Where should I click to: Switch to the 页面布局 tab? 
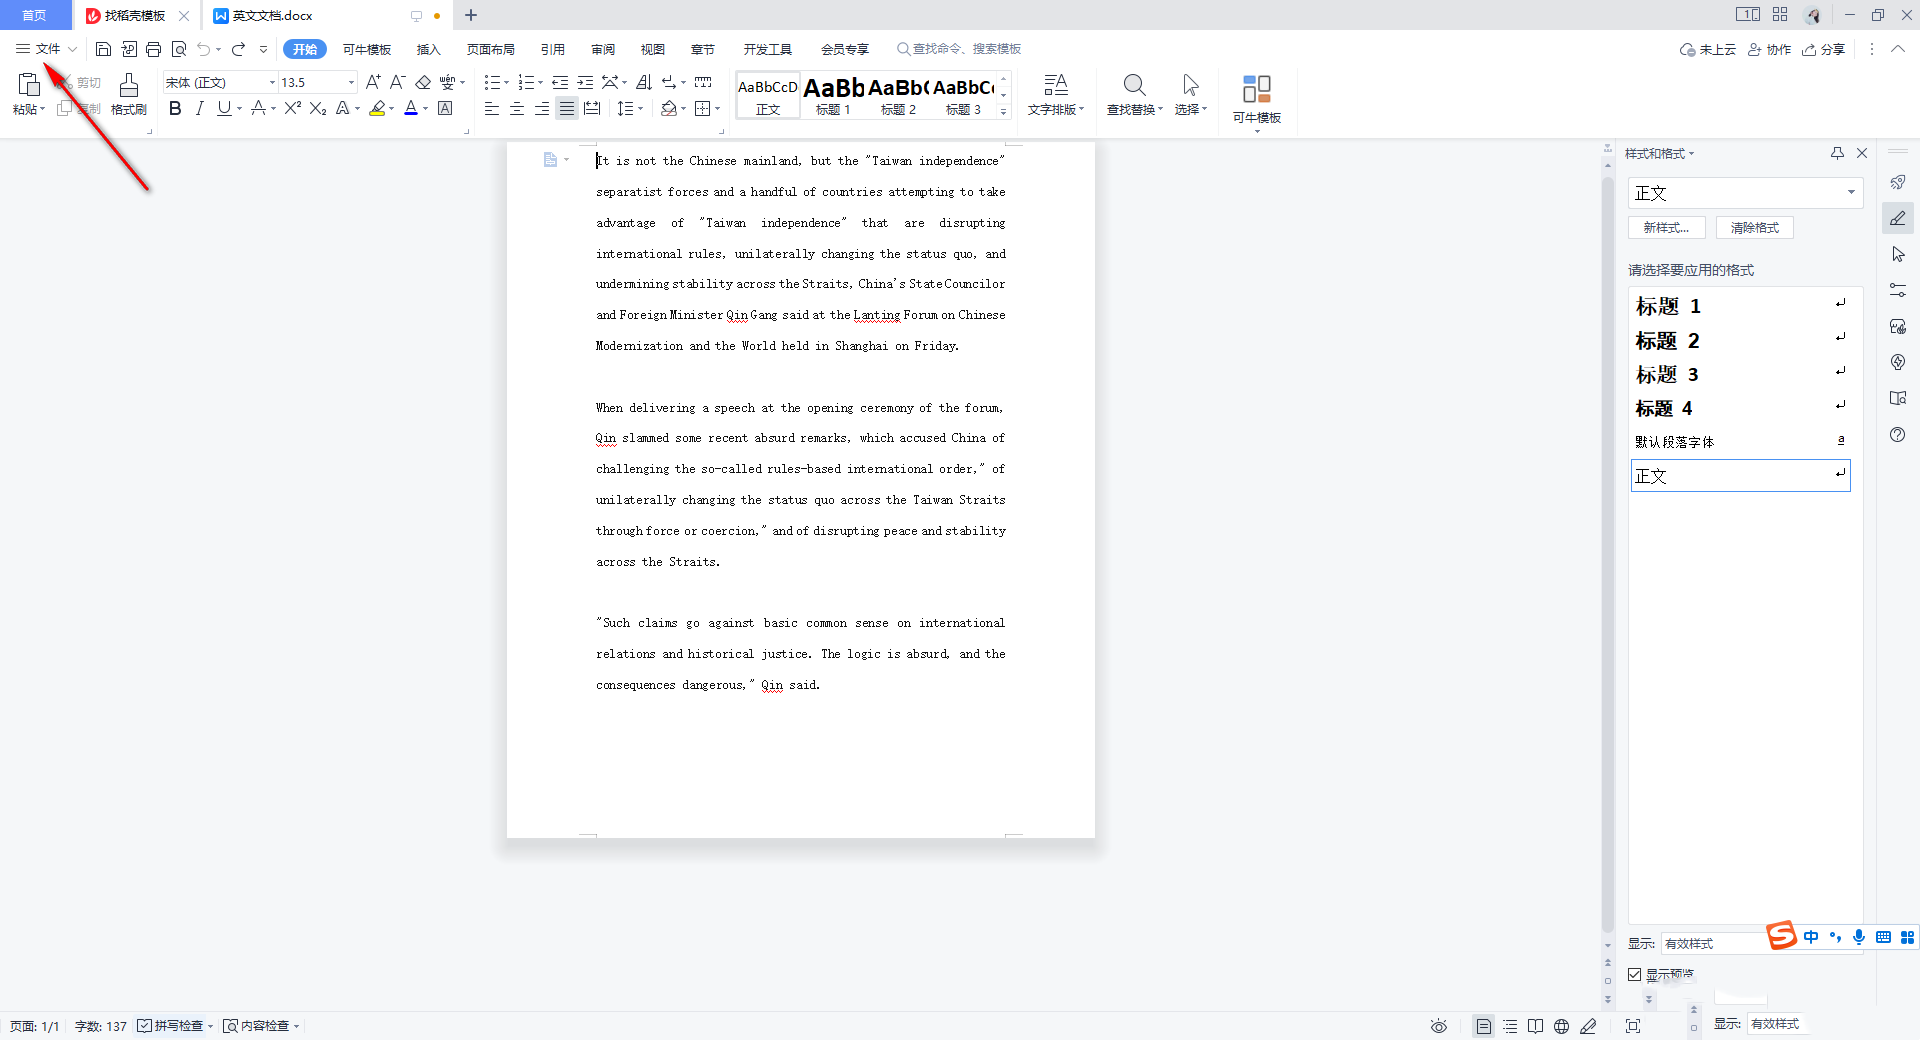490,49
